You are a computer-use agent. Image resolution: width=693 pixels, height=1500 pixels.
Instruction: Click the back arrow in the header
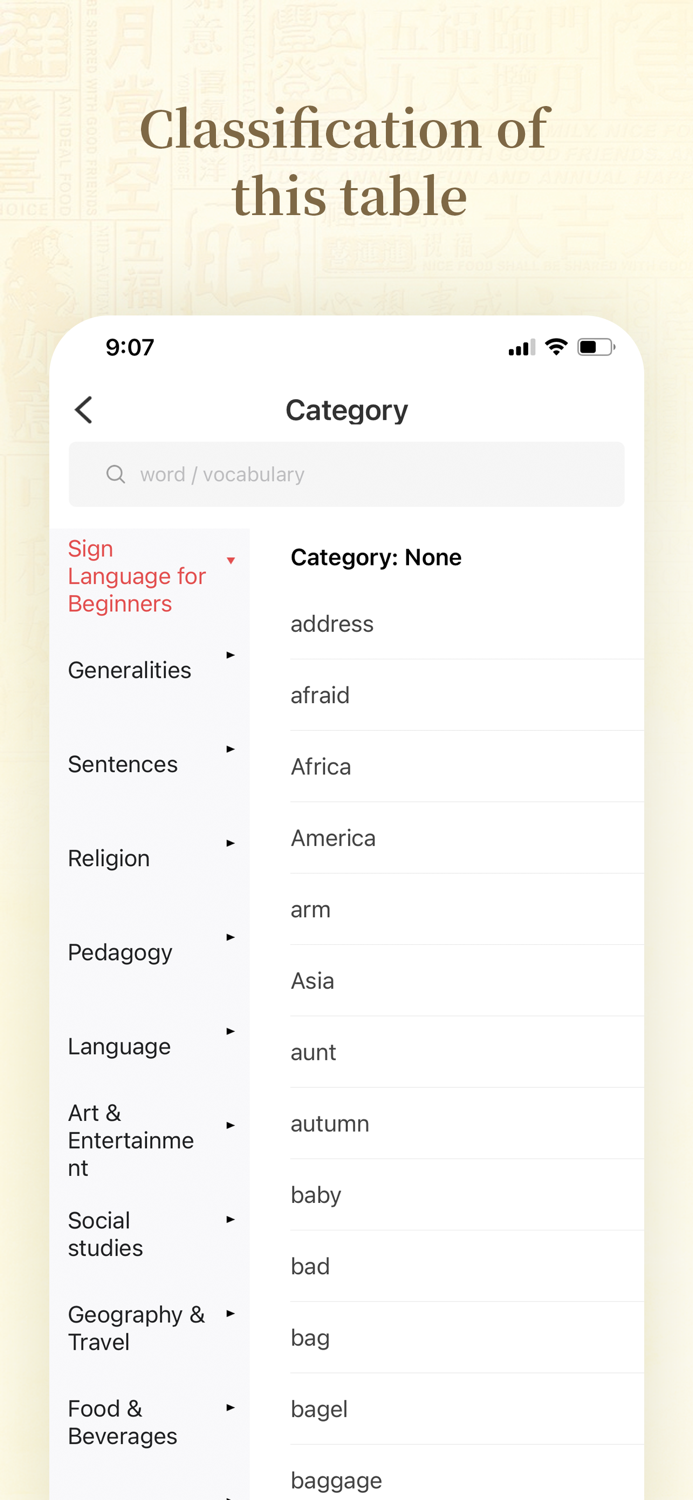point(84,410)
